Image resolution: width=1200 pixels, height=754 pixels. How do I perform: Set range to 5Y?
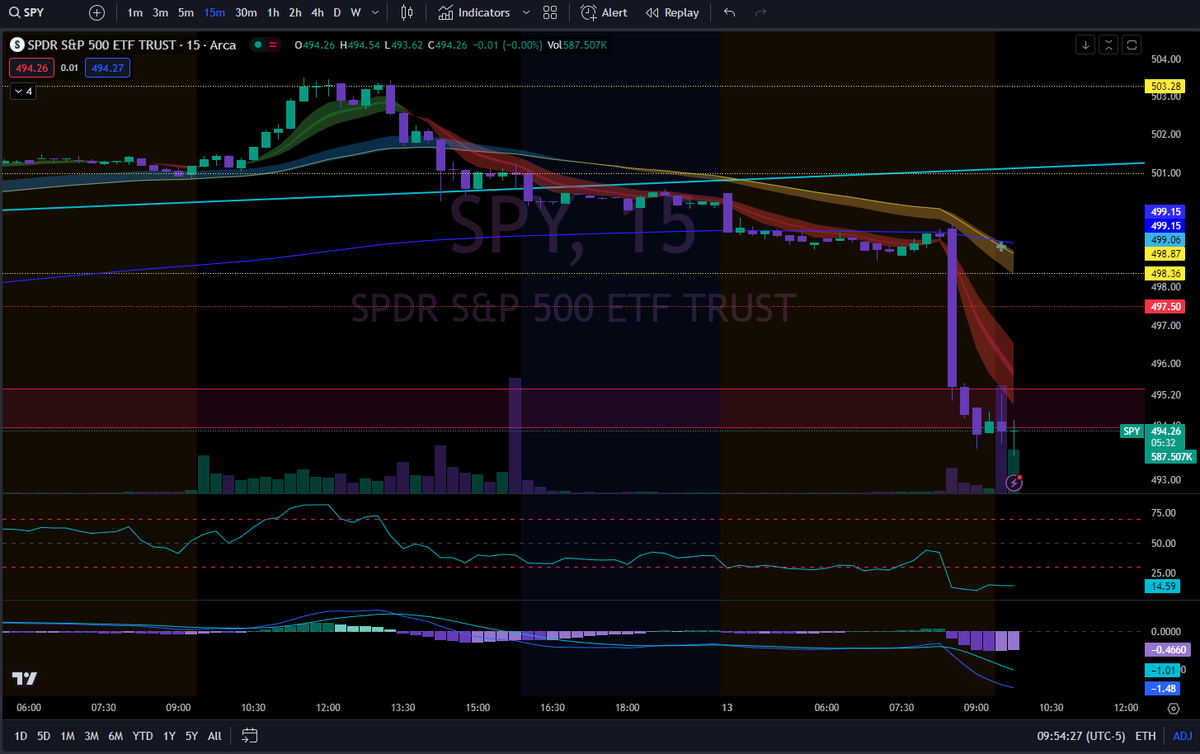(x=191, y=736)
